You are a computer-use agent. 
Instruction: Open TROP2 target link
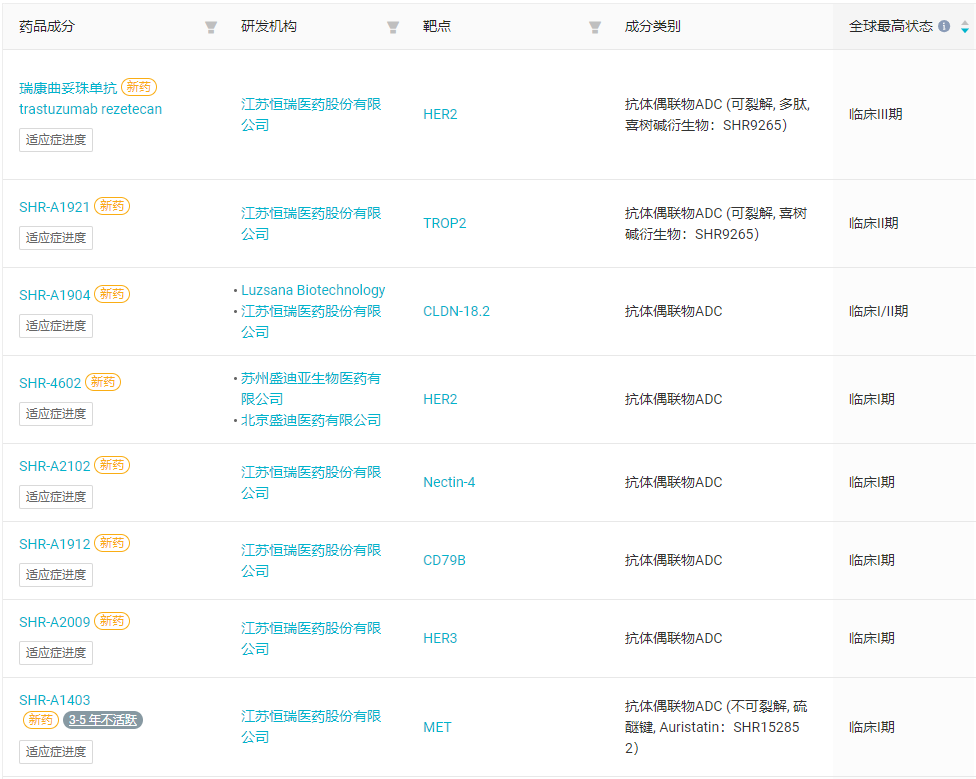(444, 223)
